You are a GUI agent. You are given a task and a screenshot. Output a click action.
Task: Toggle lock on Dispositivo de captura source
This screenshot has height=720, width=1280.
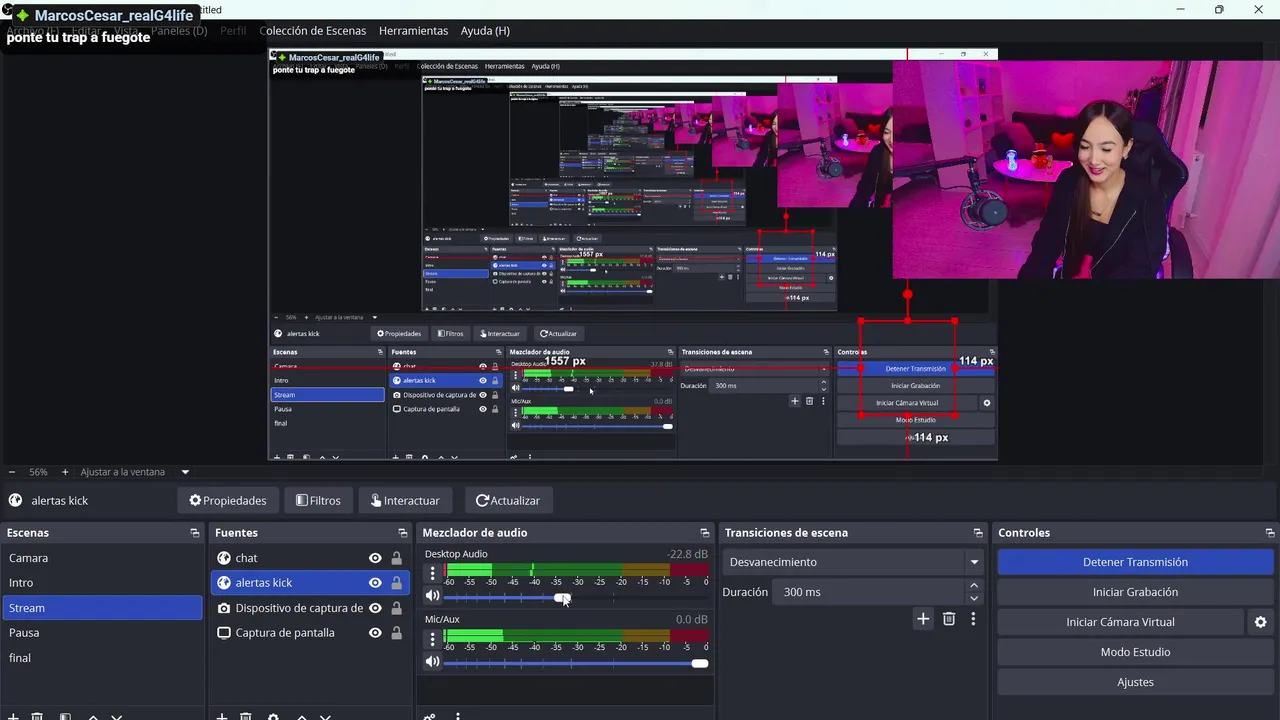click(x=396, y=608)
